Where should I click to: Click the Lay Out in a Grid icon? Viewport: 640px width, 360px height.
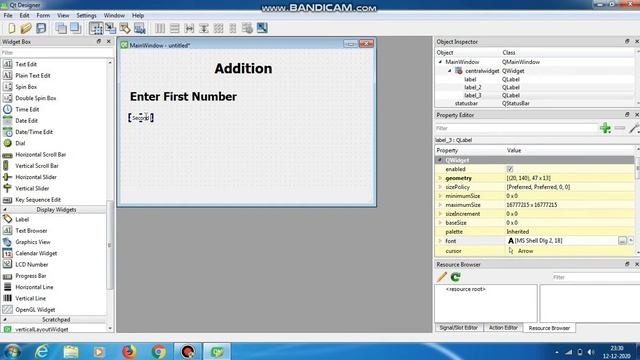coord(218,28)
